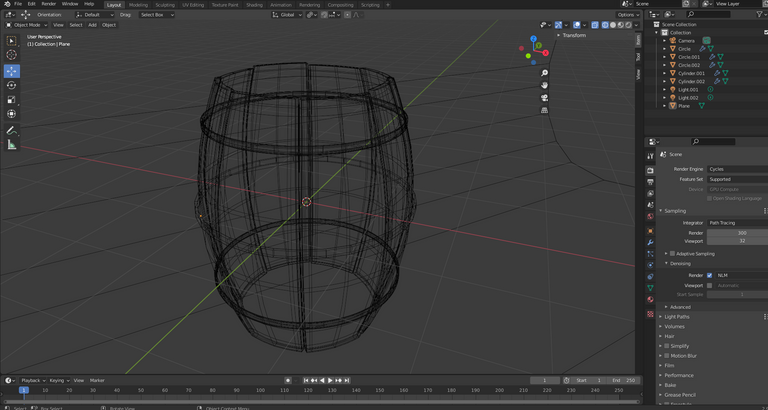Choose the Scale tool
The height and width of the screenshot is (410, 768).
(12, 100)
